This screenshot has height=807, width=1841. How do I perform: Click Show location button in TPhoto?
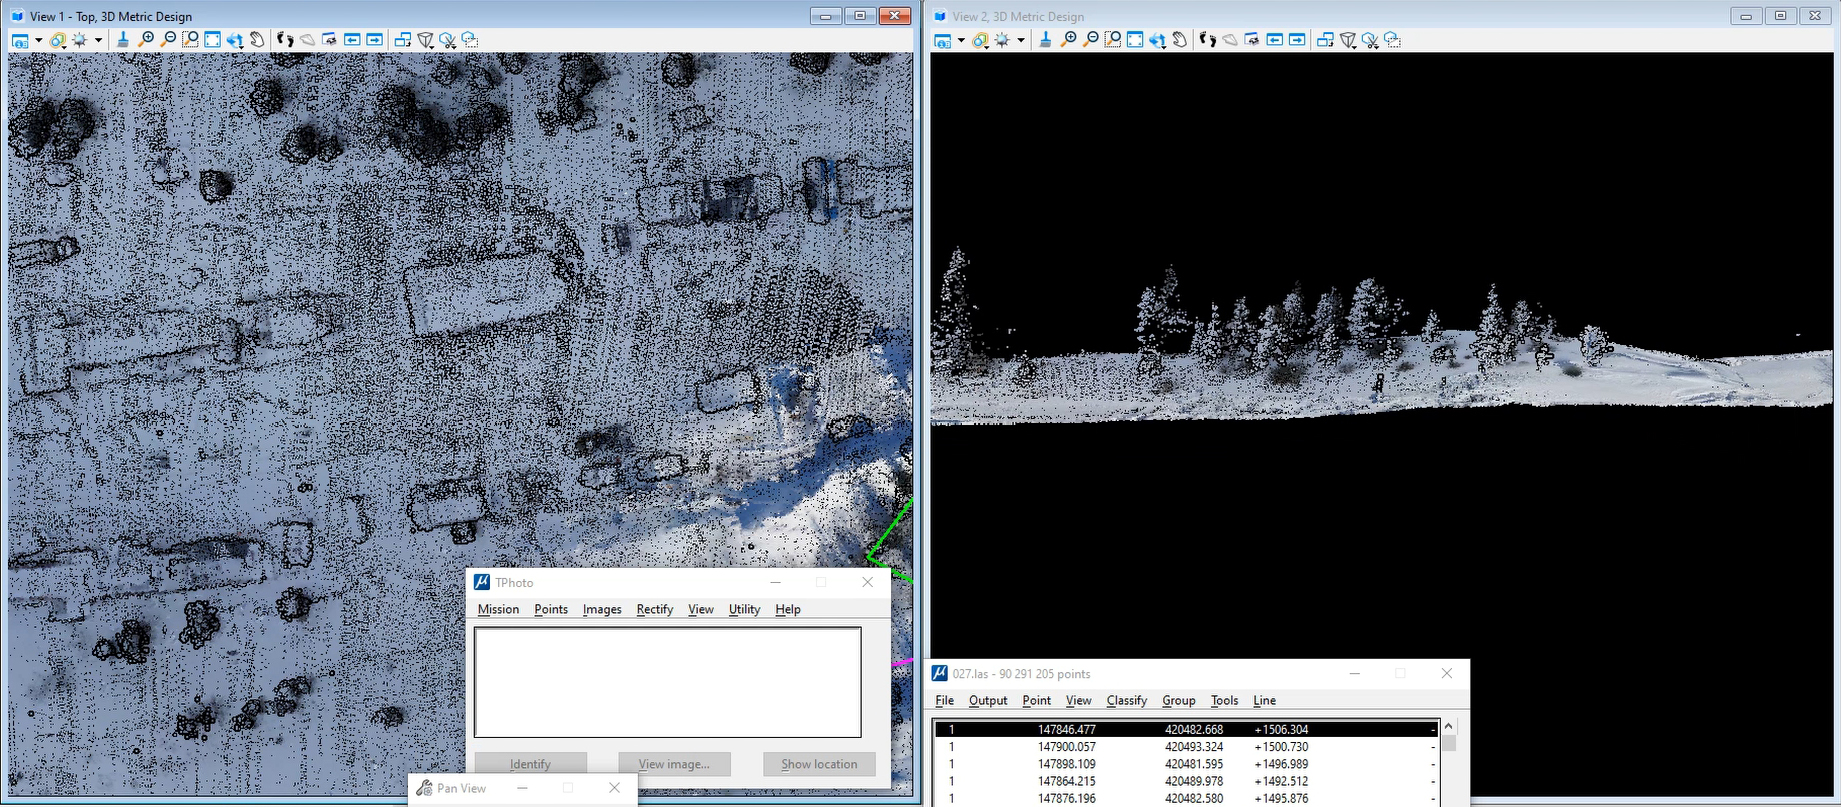(819, 764)
